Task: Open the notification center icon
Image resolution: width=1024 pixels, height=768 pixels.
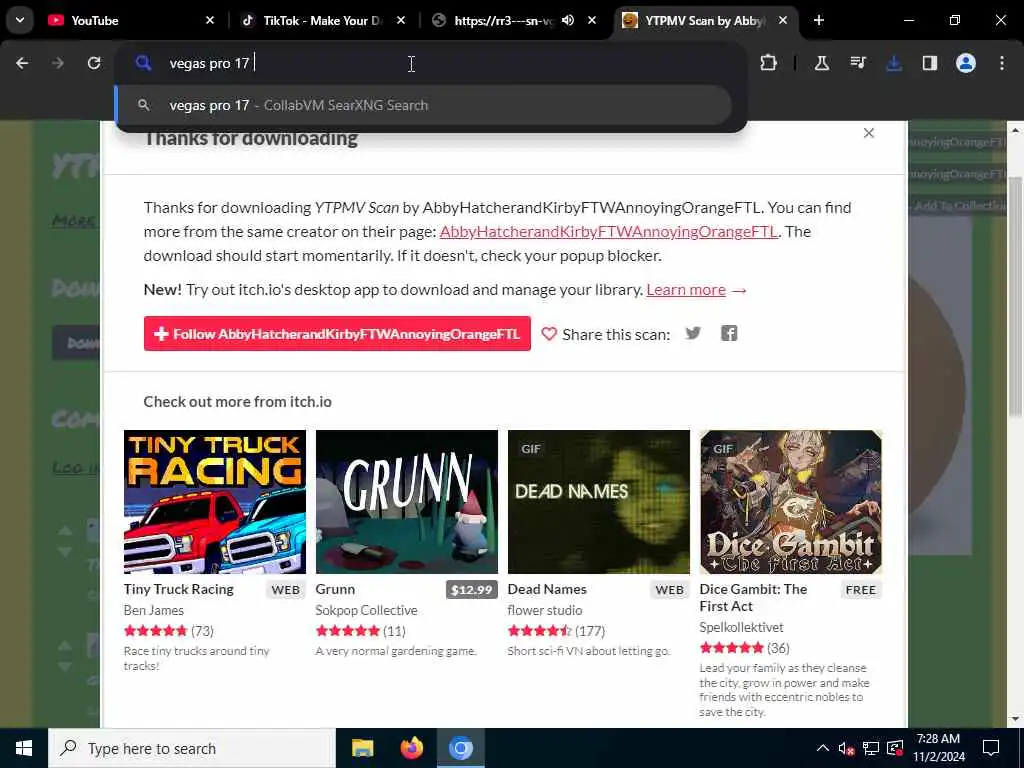Action: tap(991, 748)
